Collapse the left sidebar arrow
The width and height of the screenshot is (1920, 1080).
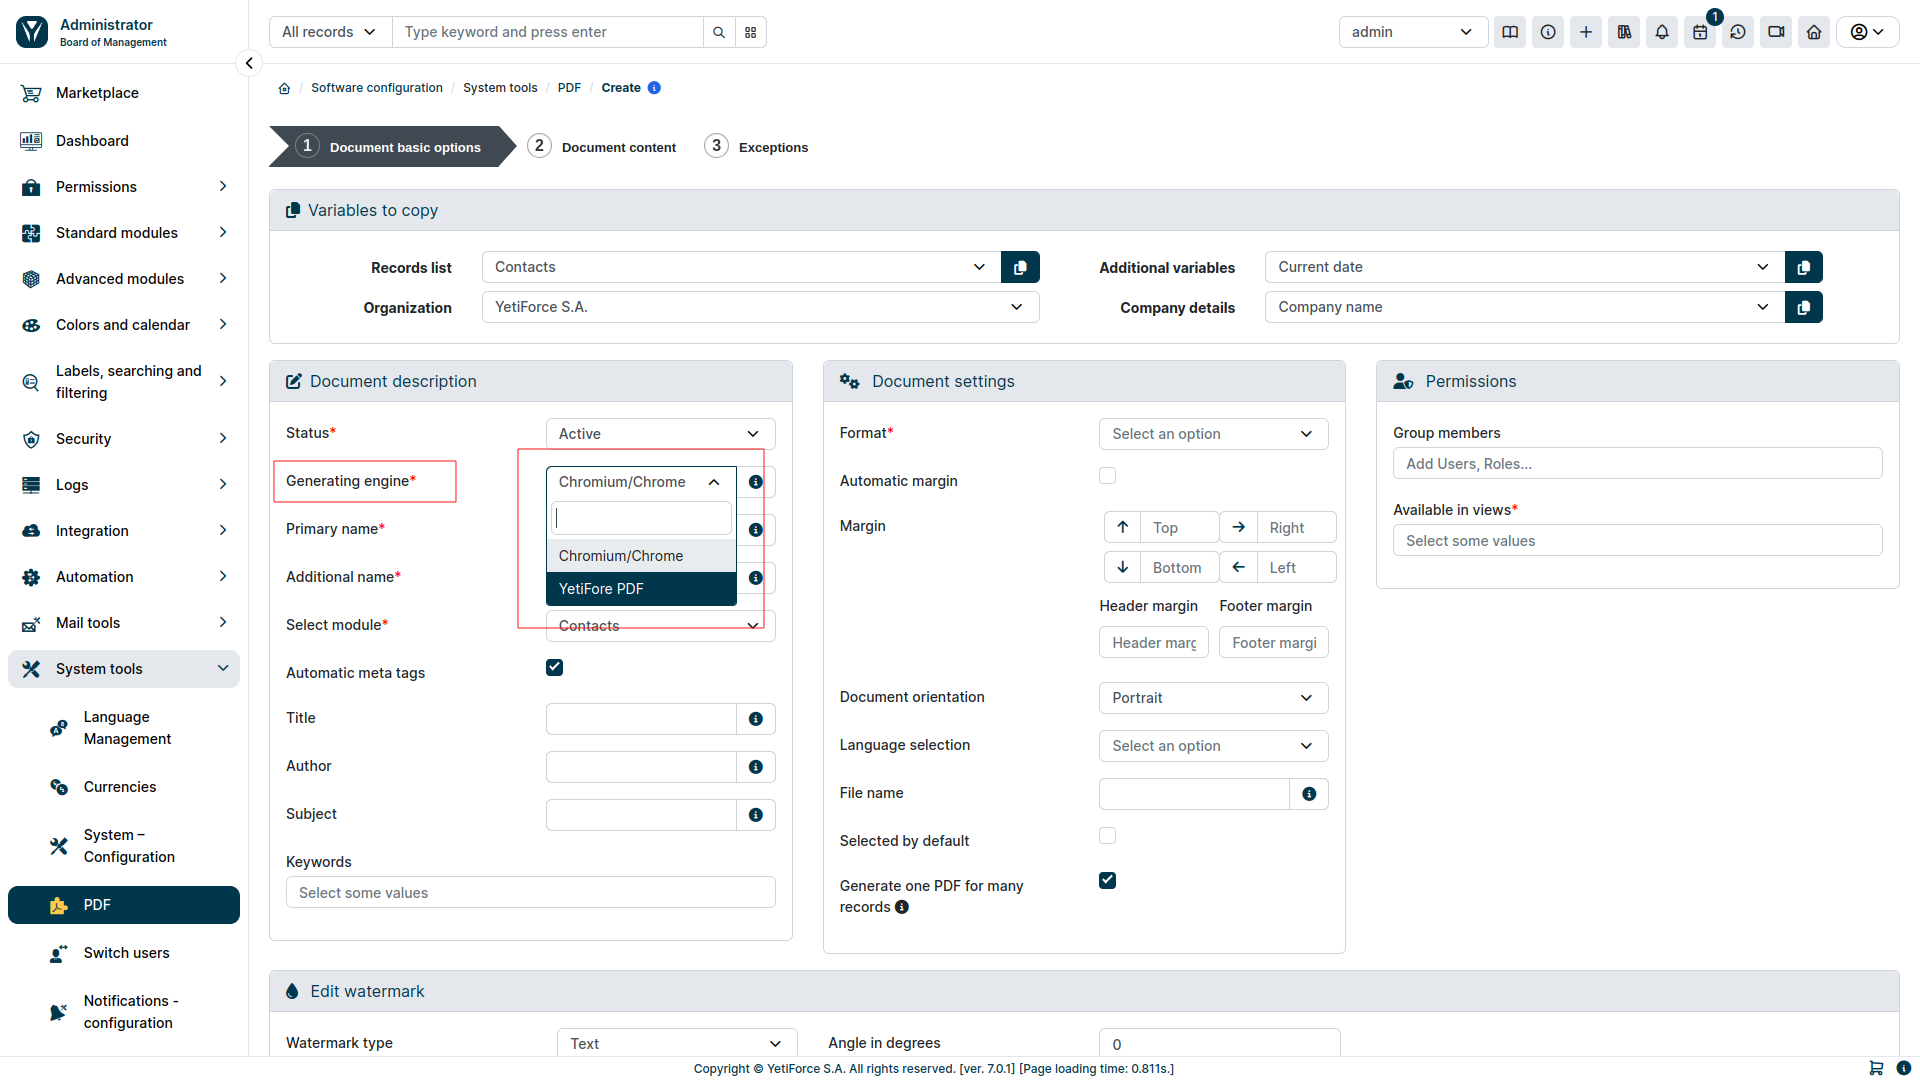249,63
